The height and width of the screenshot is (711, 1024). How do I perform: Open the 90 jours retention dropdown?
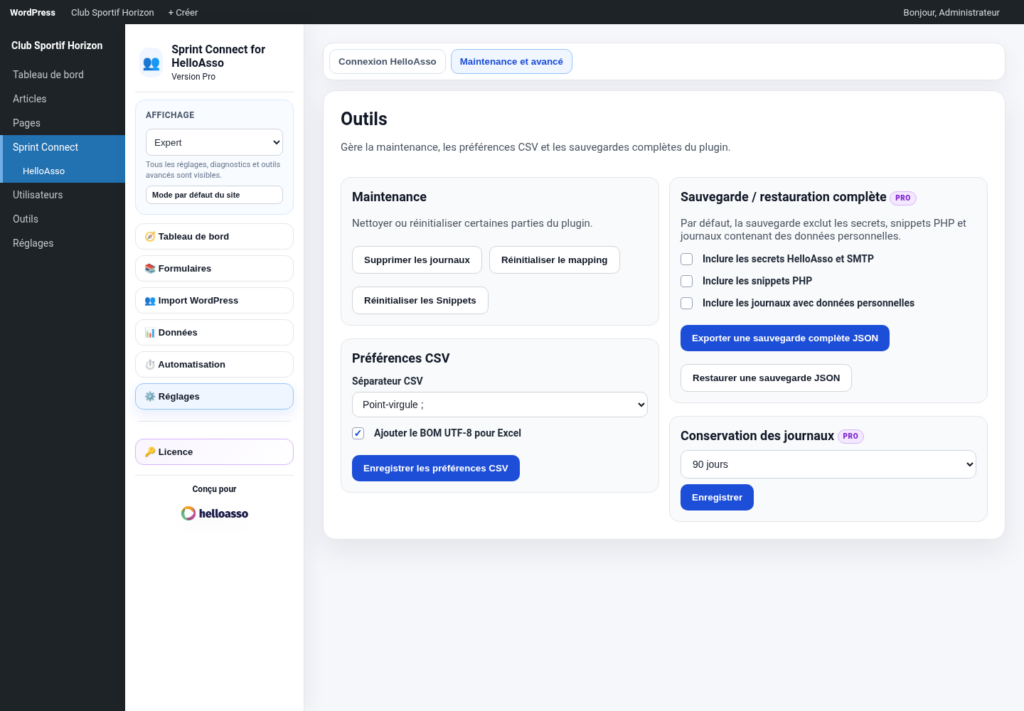(828, 464)
